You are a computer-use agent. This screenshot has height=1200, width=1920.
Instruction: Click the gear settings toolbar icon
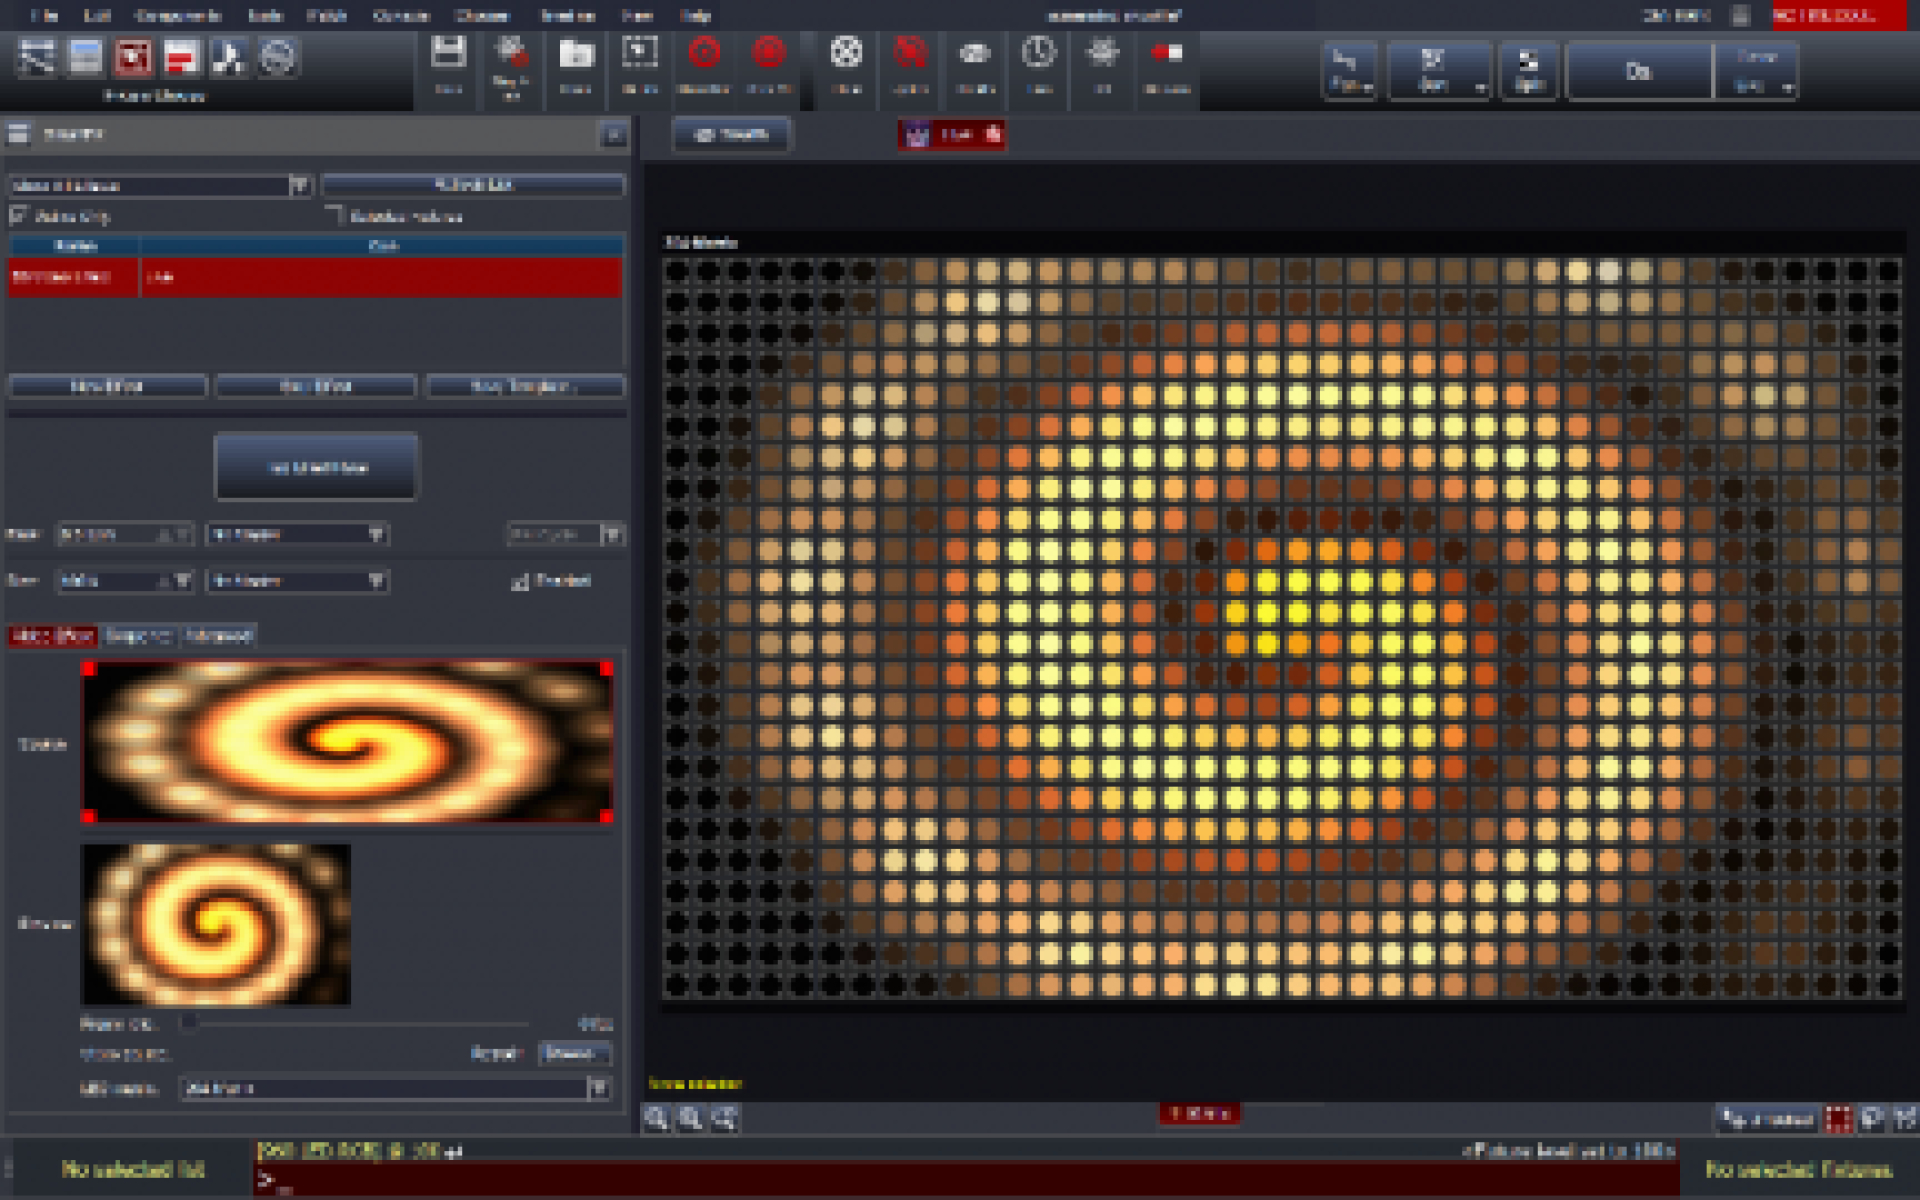[1103, 52]
